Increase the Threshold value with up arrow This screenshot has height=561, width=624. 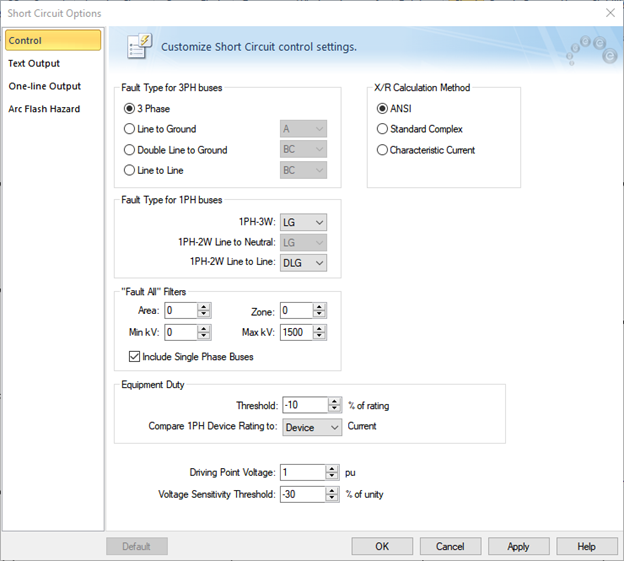335,401
